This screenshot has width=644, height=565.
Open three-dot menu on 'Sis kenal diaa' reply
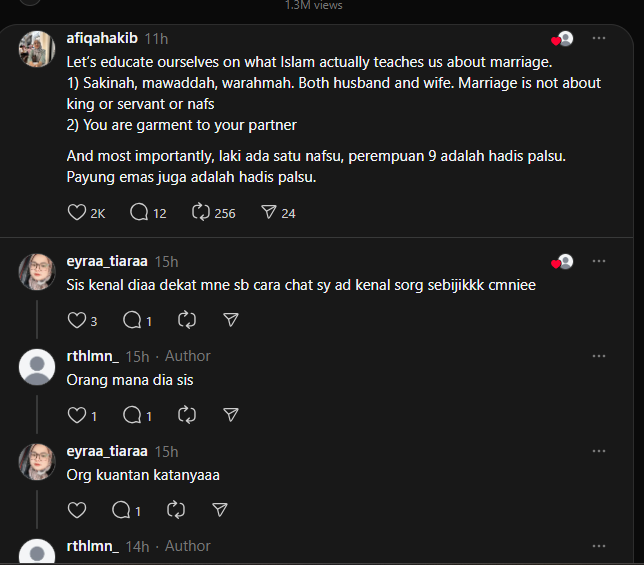pos(599,261)
